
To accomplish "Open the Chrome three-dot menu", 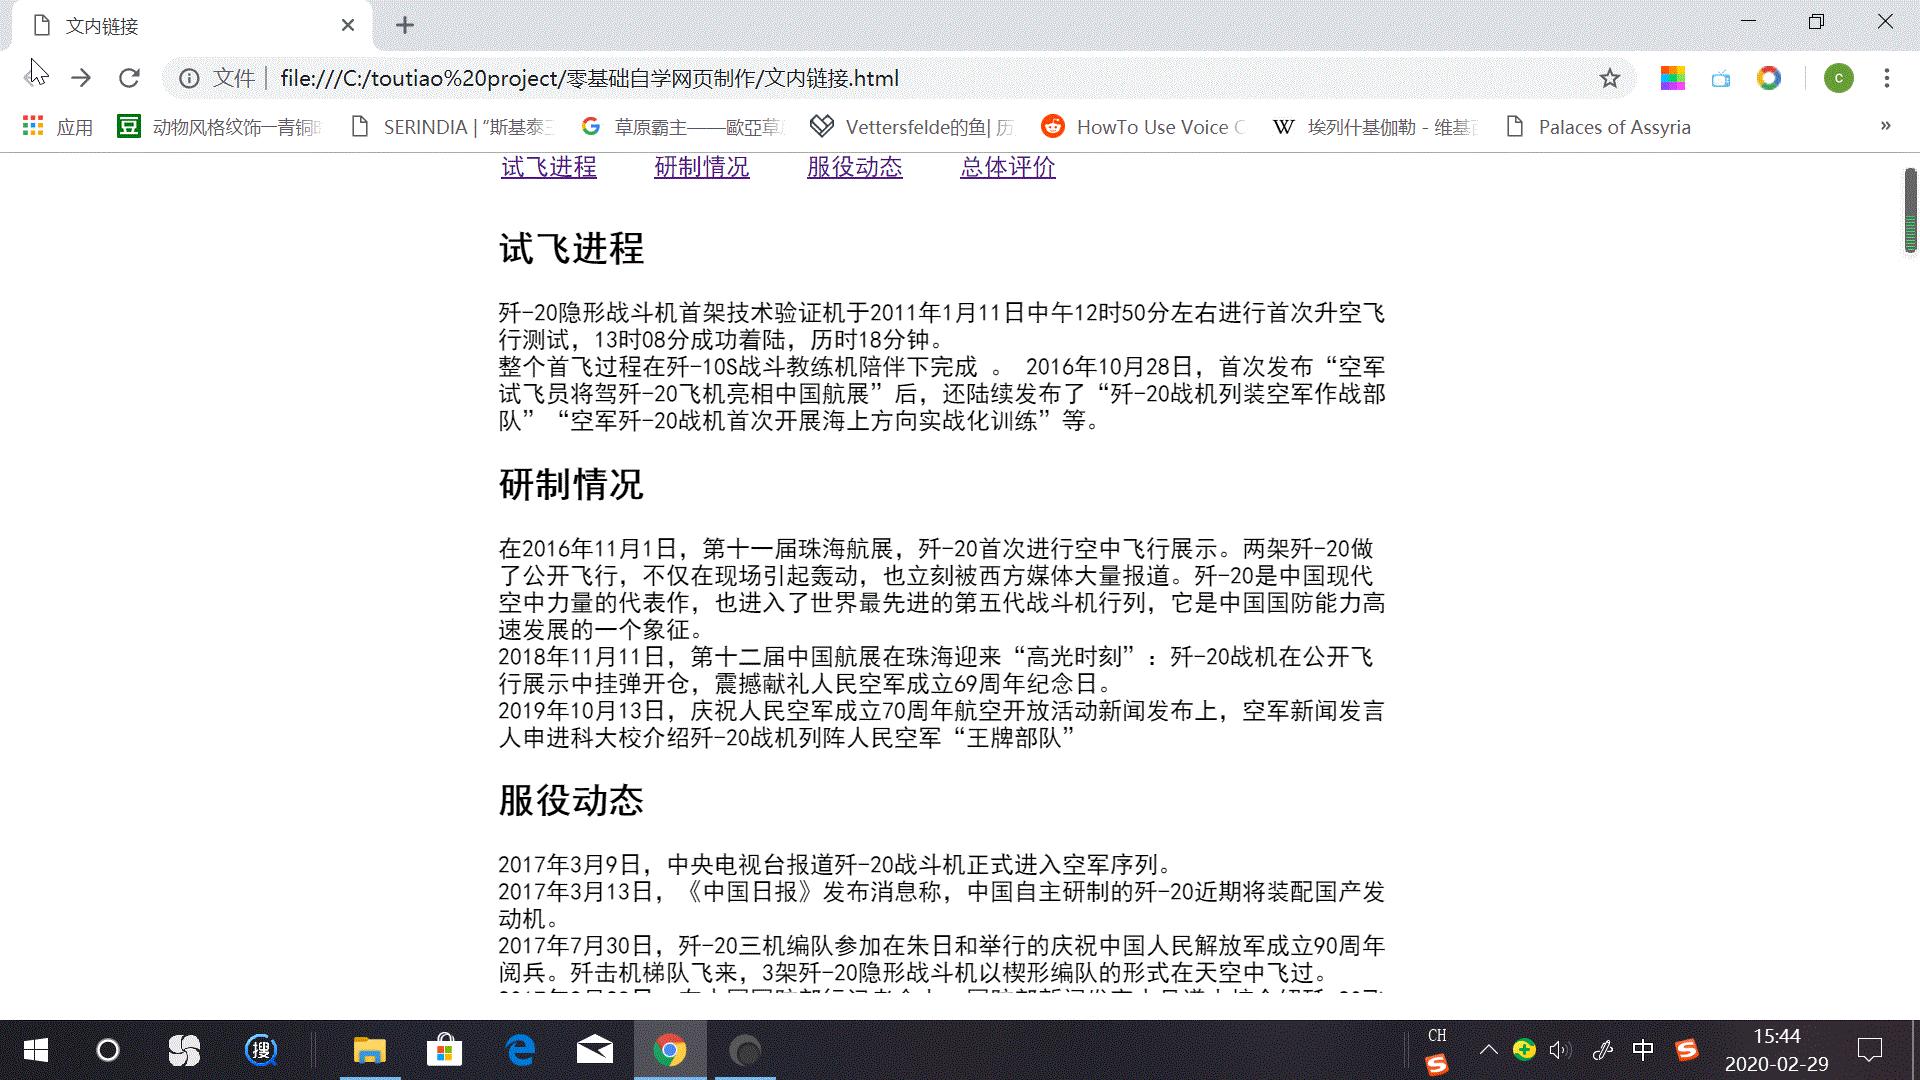I will point(1887,78).
